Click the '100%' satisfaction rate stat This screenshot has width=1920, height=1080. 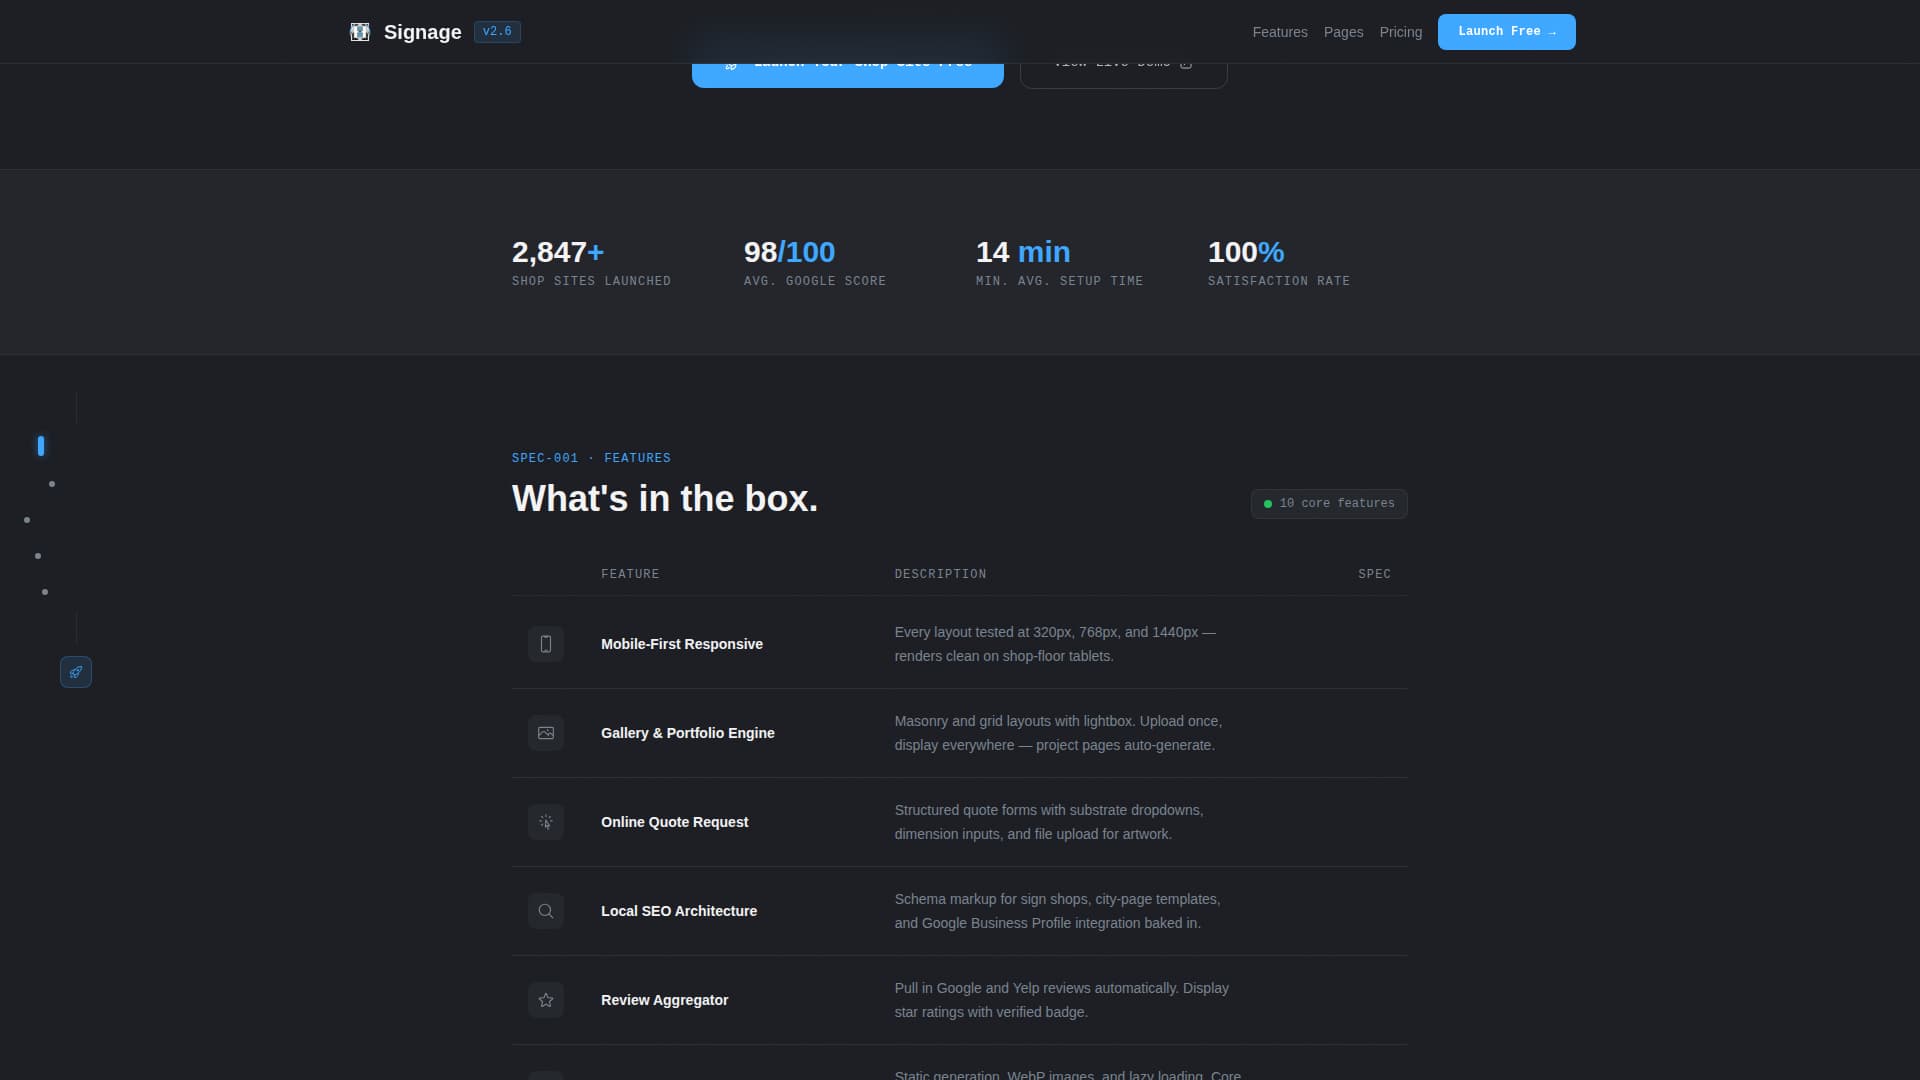pyautogui.click(x=1246, y=252)
